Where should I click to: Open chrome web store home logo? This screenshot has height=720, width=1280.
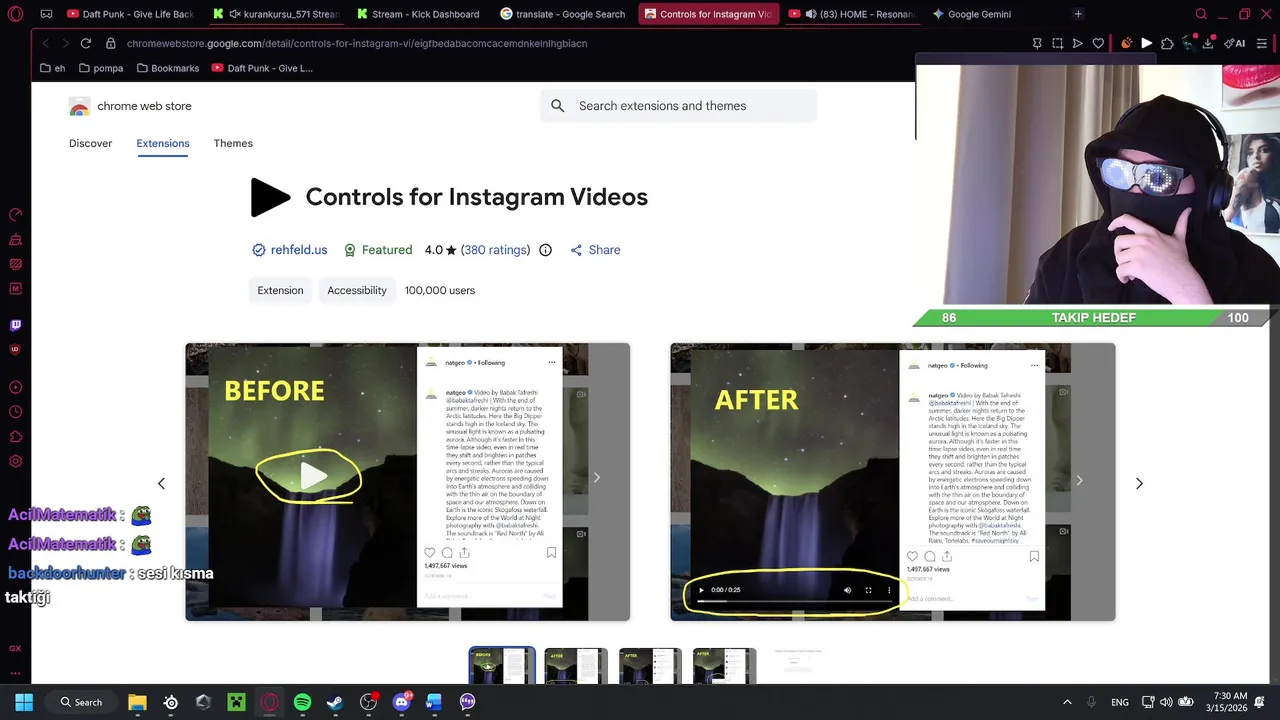(130, 106)
